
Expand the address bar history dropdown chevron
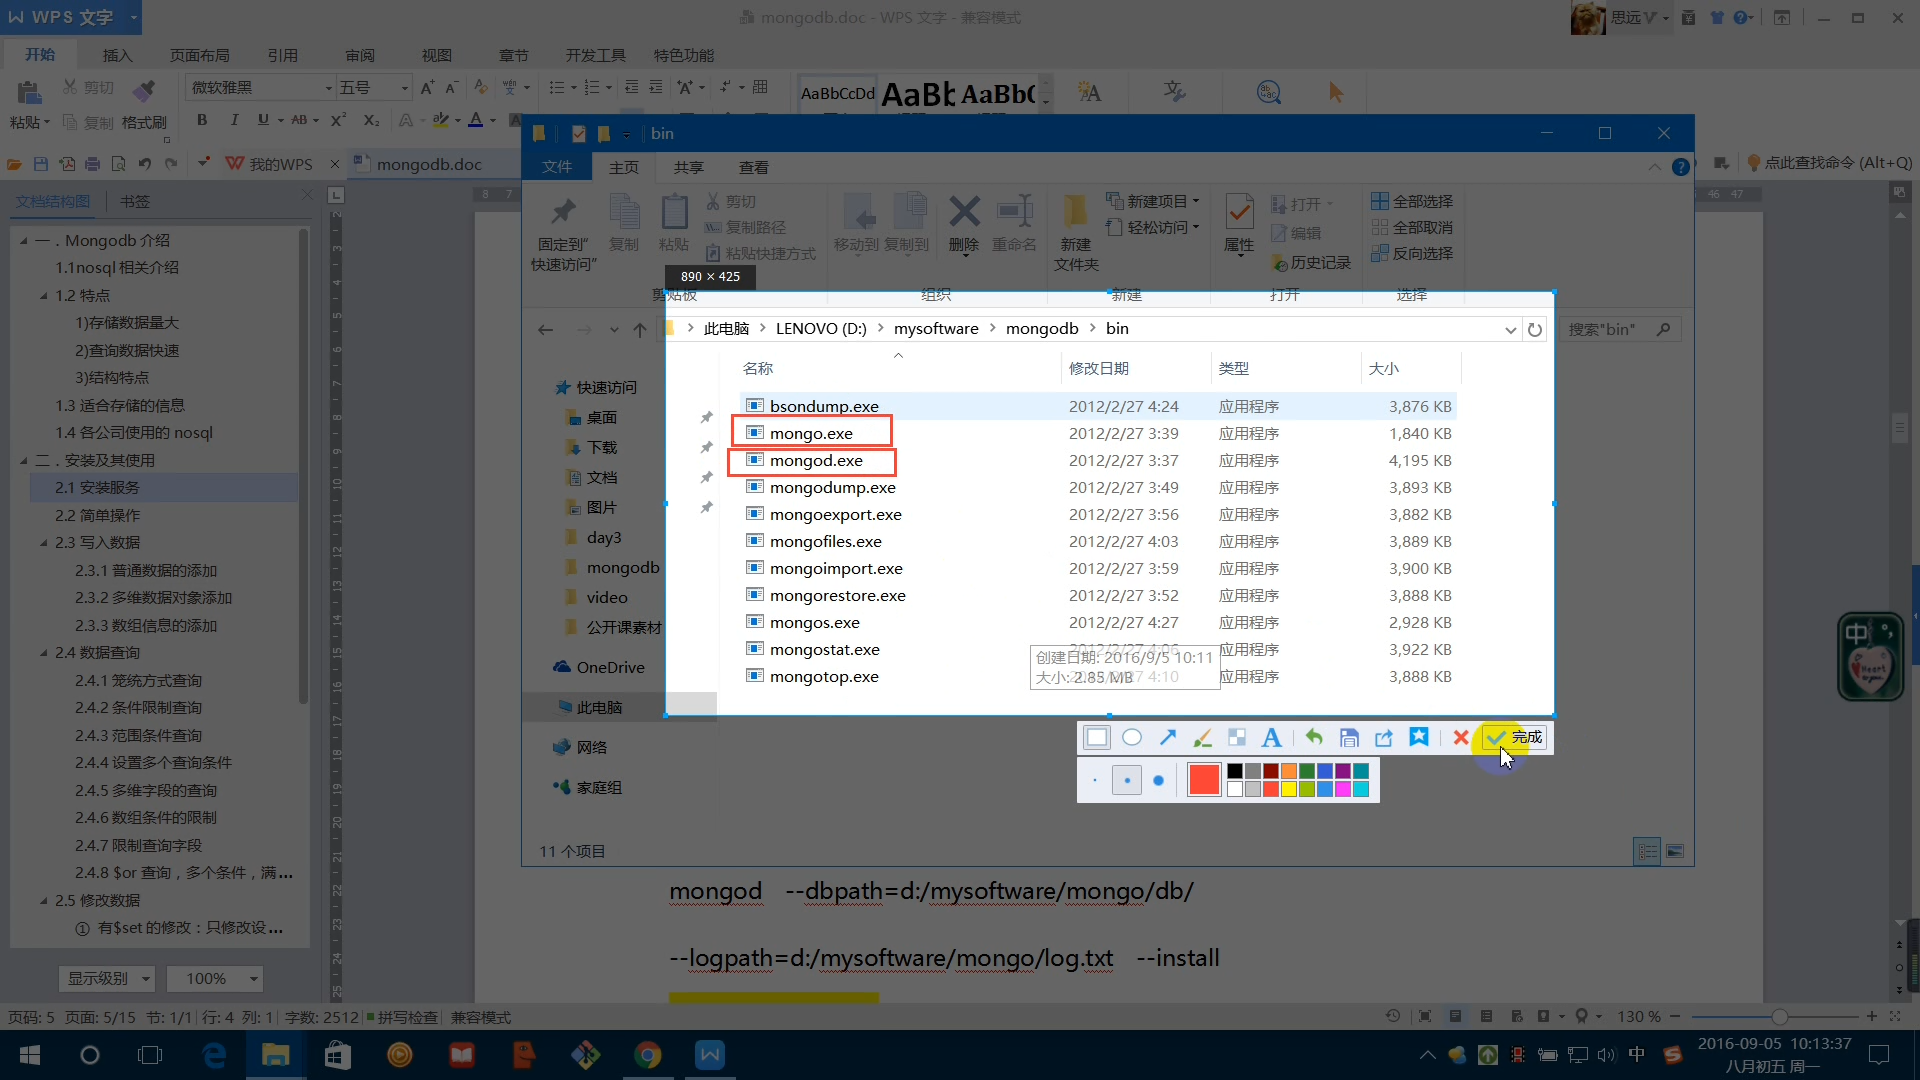click(x=1510, y=330)
